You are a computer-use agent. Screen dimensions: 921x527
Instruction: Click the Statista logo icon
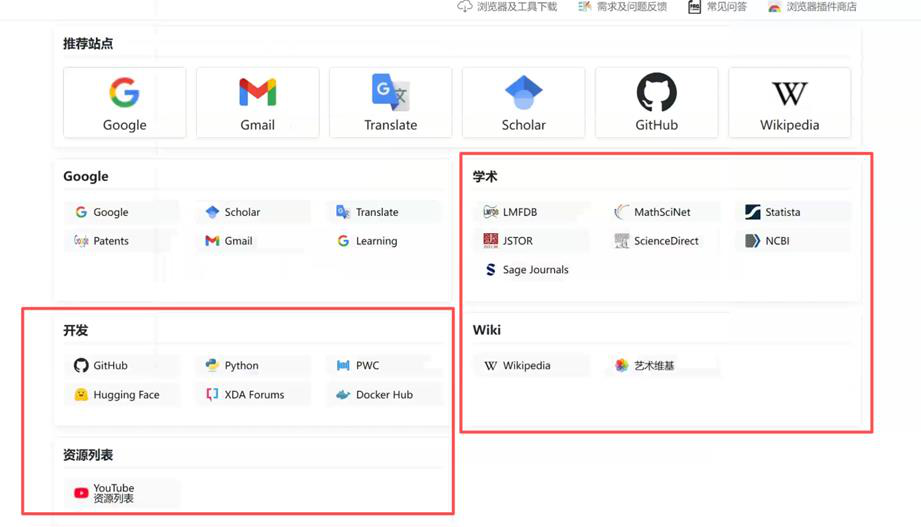(752, 212)
